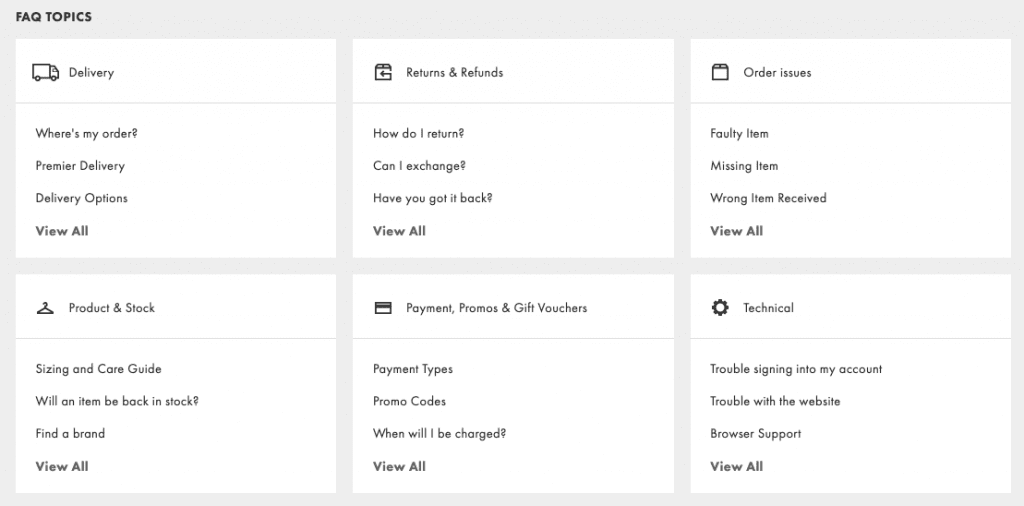Open "When will I be charged?" question
The width and height of the screenshot is (1024, 506).
(x=440, y=434)
